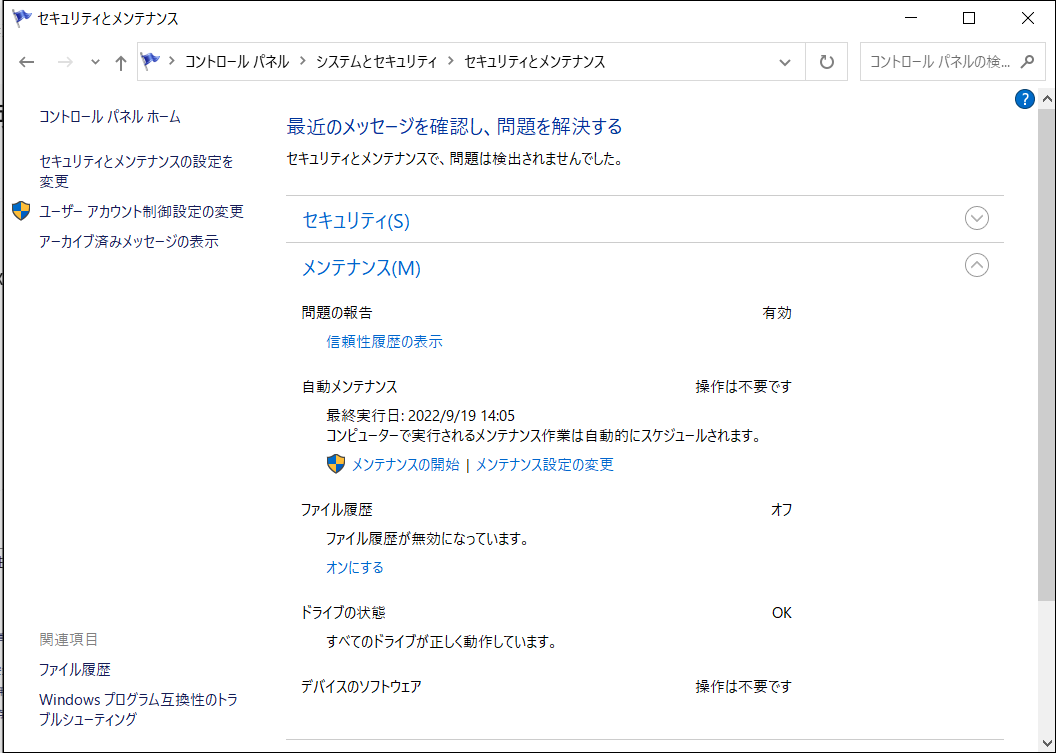Click the vertical scrollbar down arrow
The height and width of the screenshot is (753, 1056).
[1046, 743]
